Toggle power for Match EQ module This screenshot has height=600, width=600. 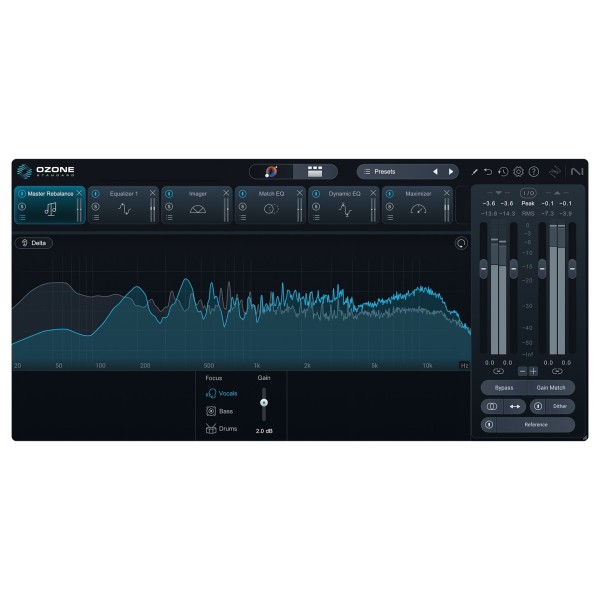pos(242,194)
